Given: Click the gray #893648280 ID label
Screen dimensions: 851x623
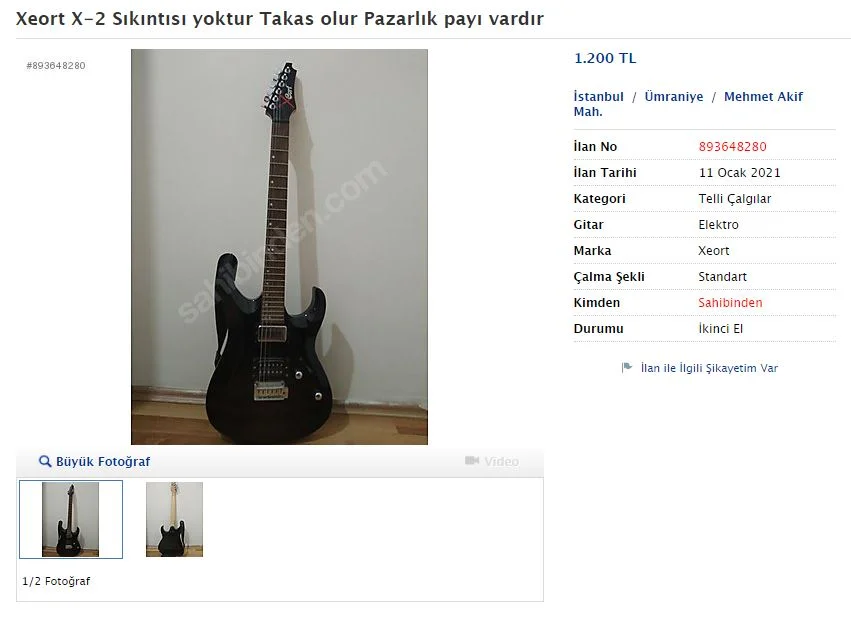Looking at the screenshot, I should 56,66.
